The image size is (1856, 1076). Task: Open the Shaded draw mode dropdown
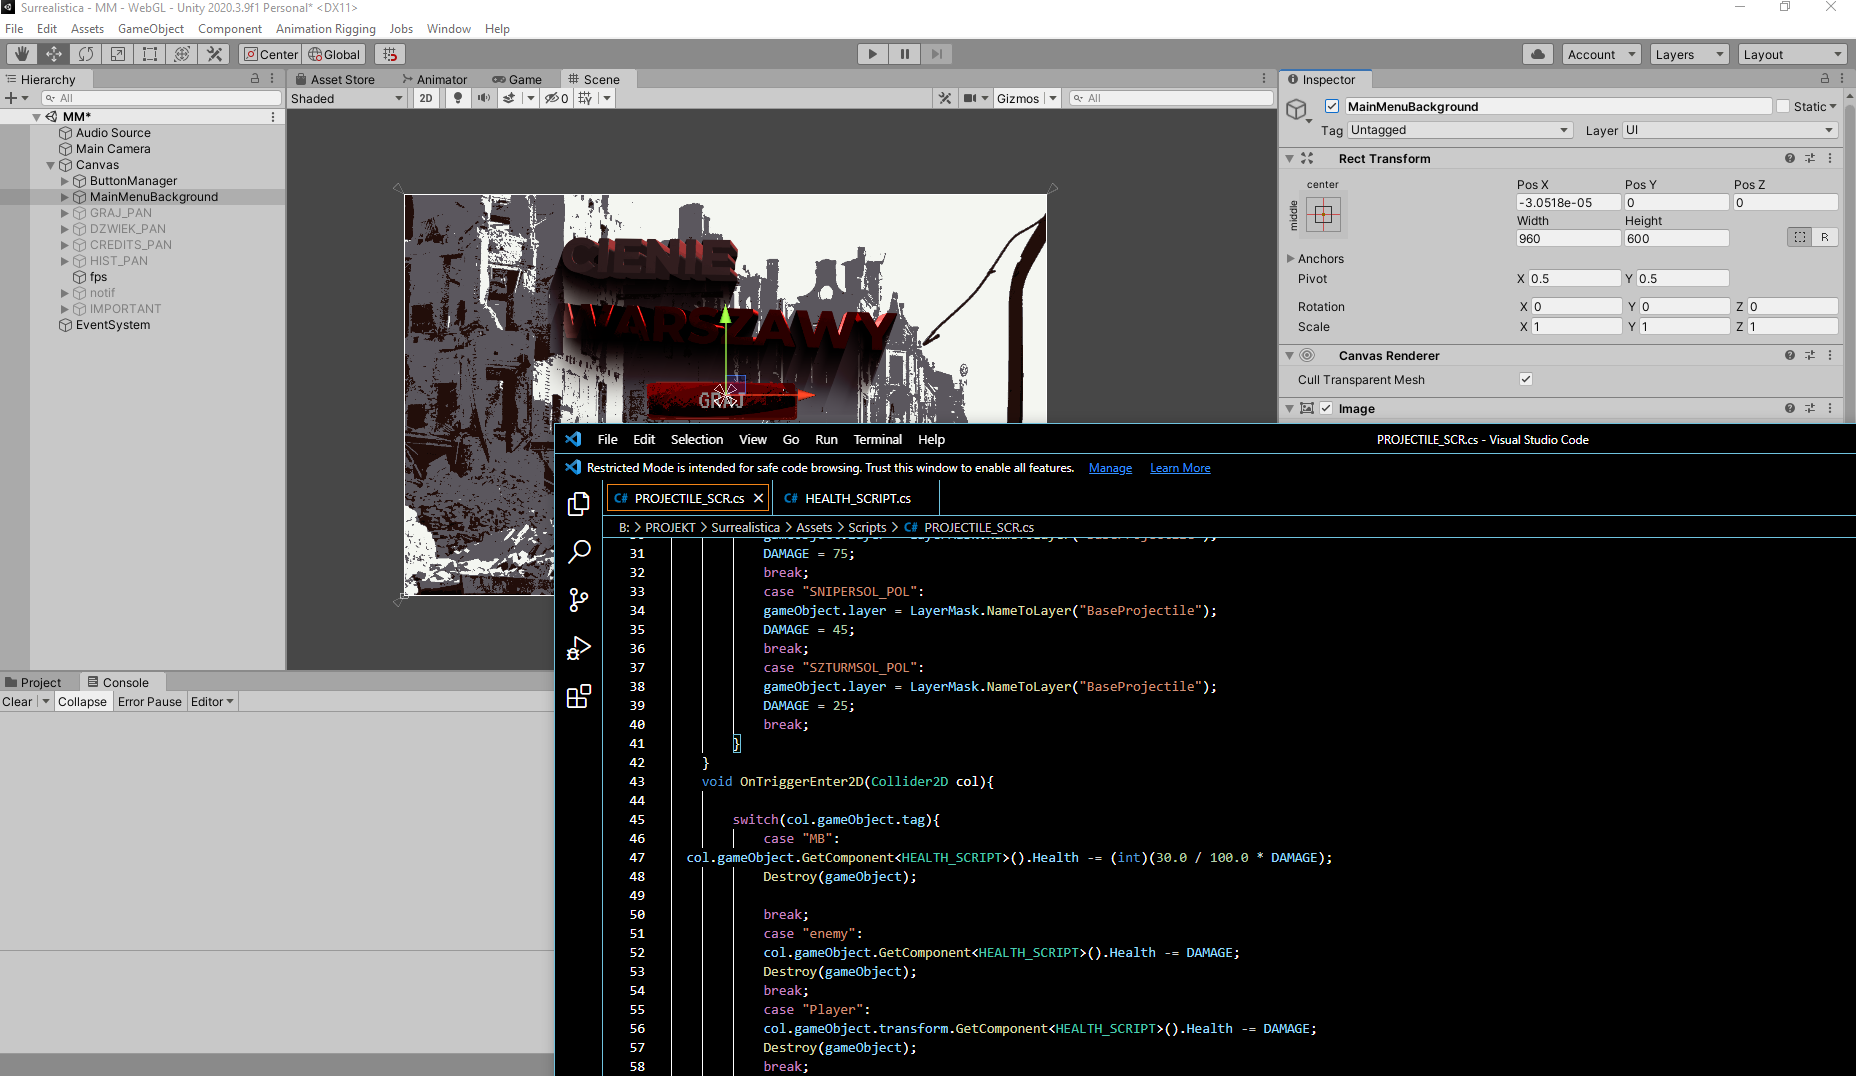pos(346,98)
